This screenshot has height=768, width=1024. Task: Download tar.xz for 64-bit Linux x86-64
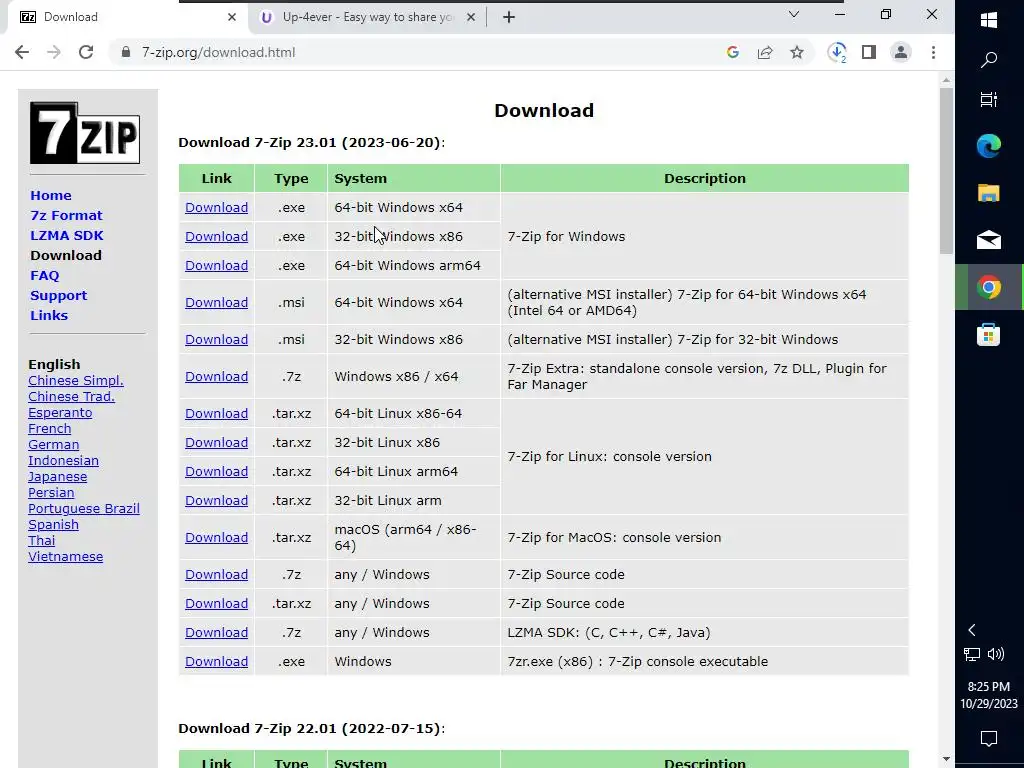216,413
